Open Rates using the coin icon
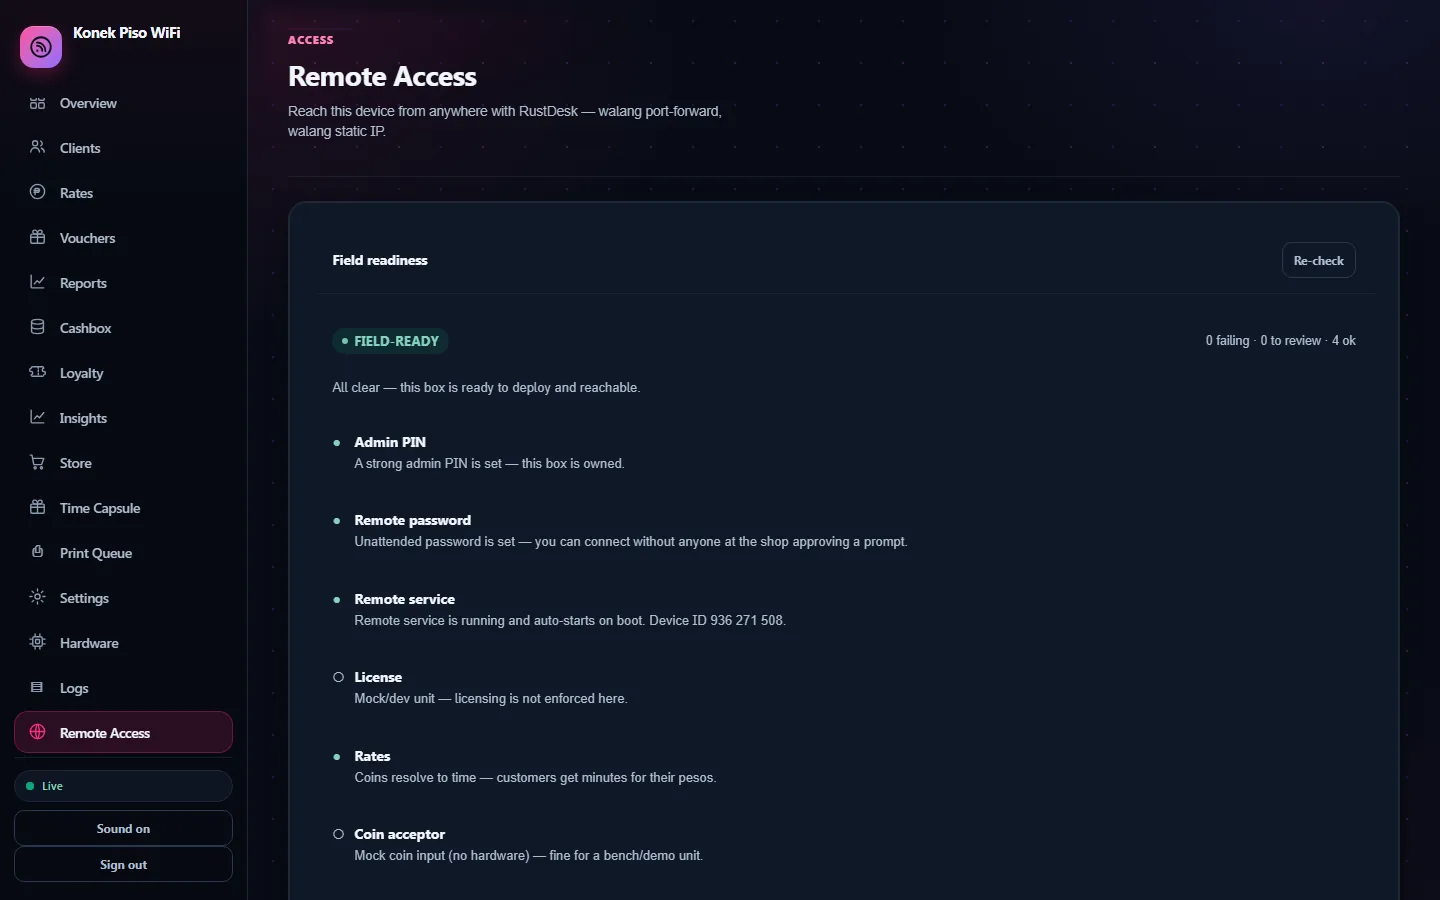1440x900 pixels. click(38, 192)
